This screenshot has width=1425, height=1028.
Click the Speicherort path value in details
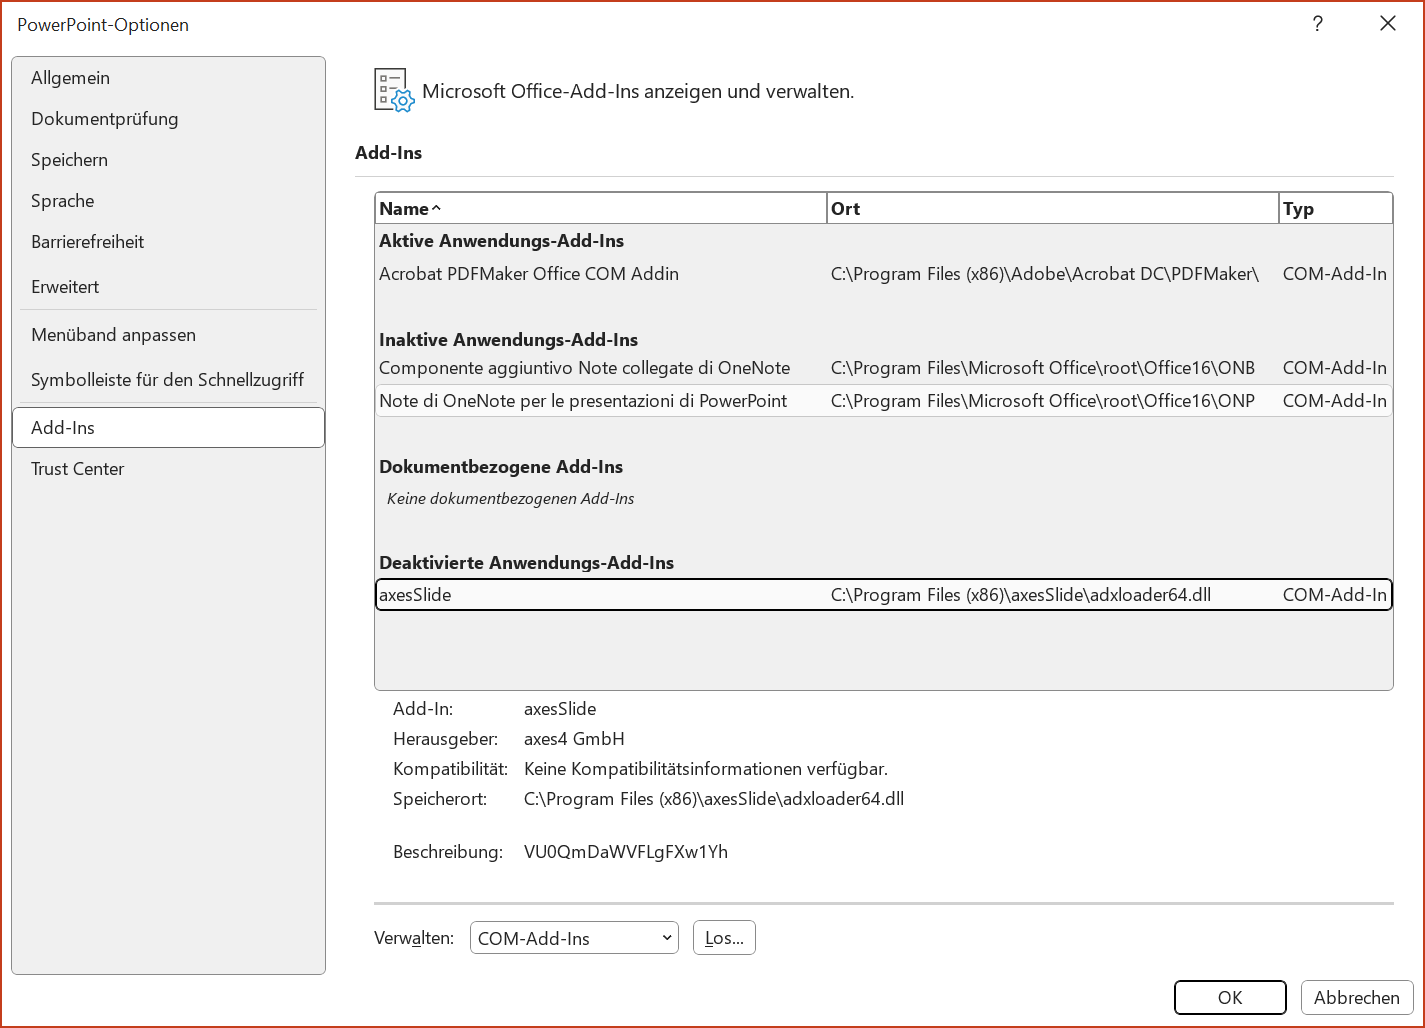coord(714,799)
